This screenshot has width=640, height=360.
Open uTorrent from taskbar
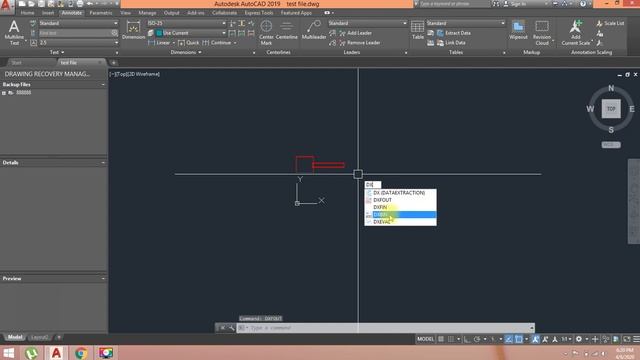tap(31, 353)
